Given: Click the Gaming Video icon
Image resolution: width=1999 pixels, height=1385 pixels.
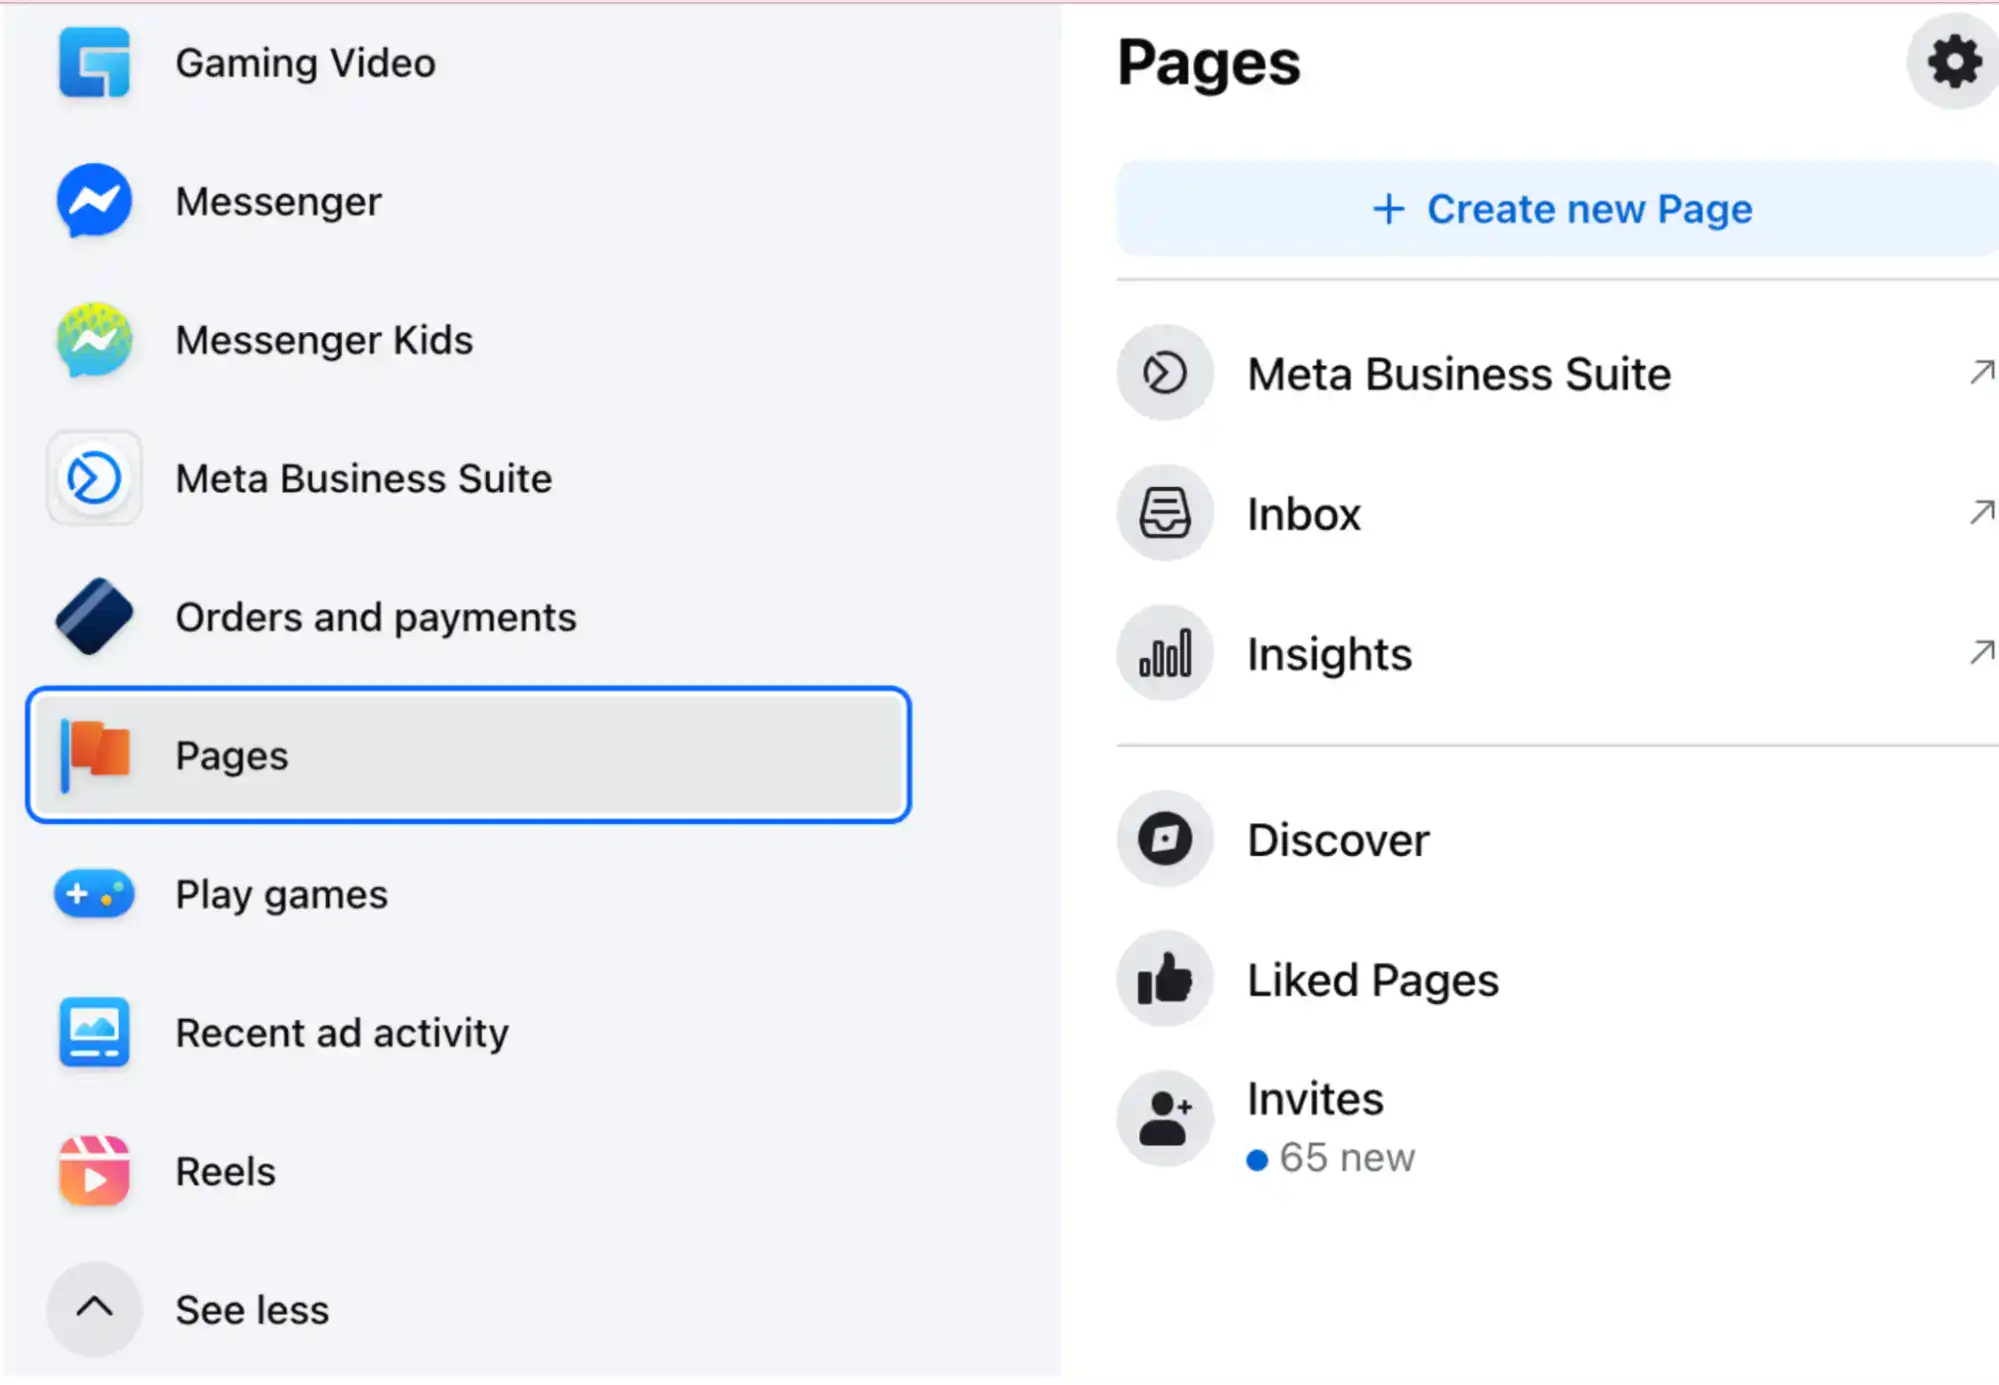Looking at the screenshot, I should coord(94,63).
